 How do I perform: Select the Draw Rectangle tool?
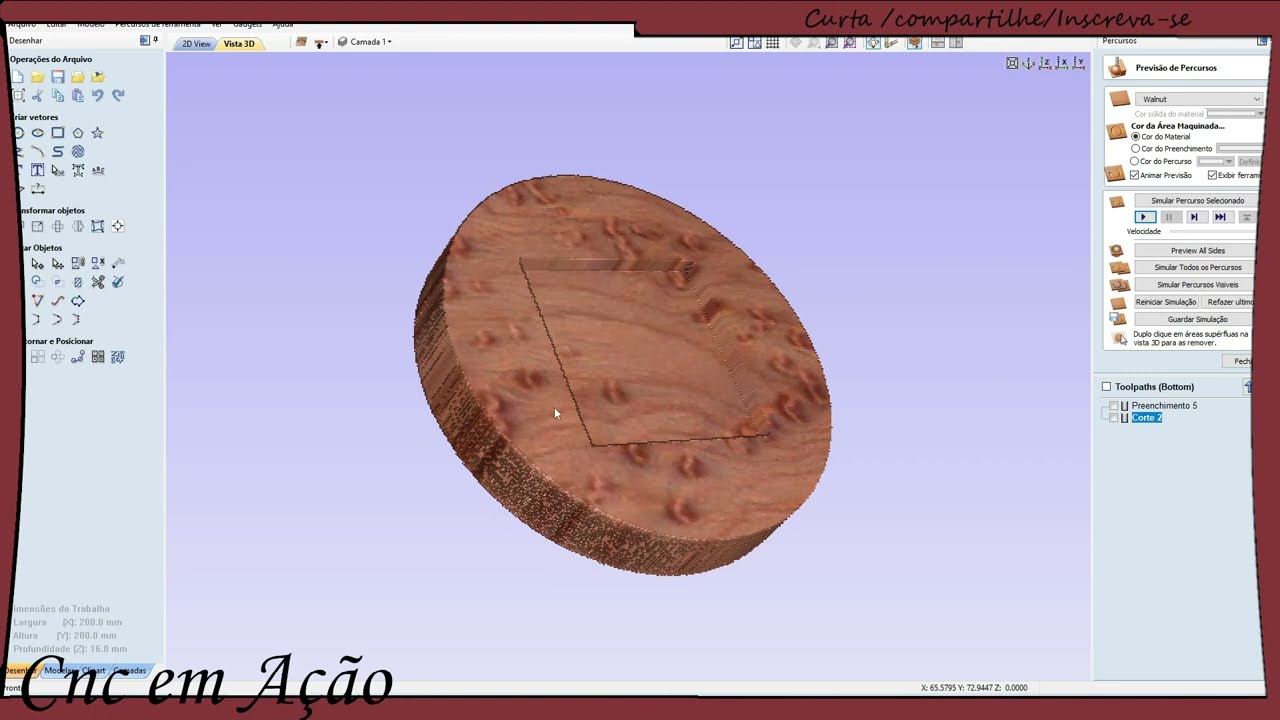click(58, 133)
